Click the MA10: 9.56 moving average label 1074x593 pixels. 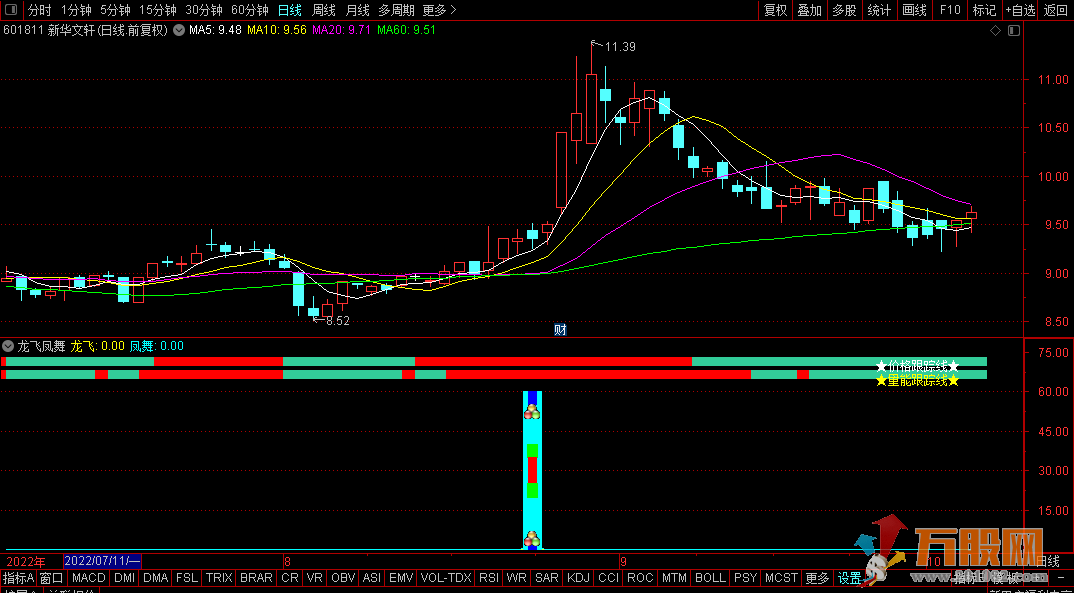point(277,30)
